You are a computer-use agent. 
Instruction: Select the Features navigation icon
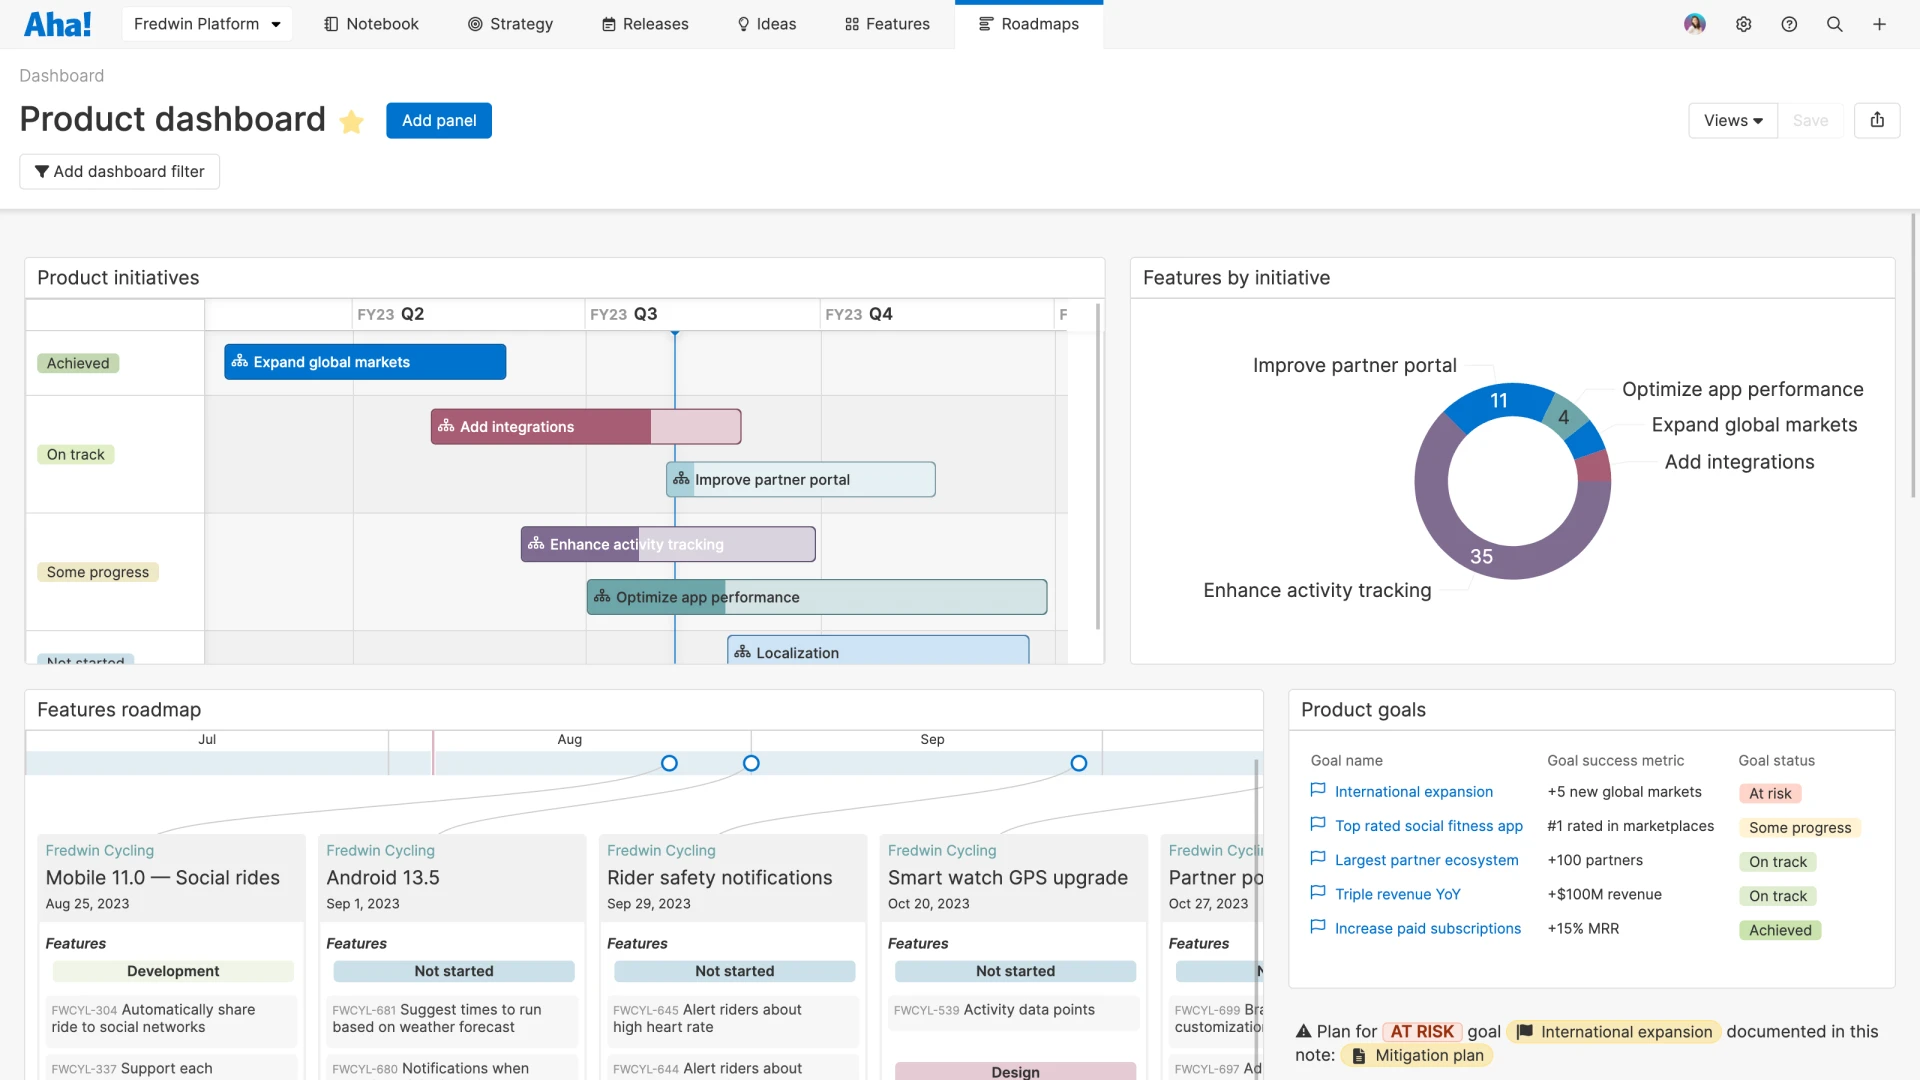(852, 23)
